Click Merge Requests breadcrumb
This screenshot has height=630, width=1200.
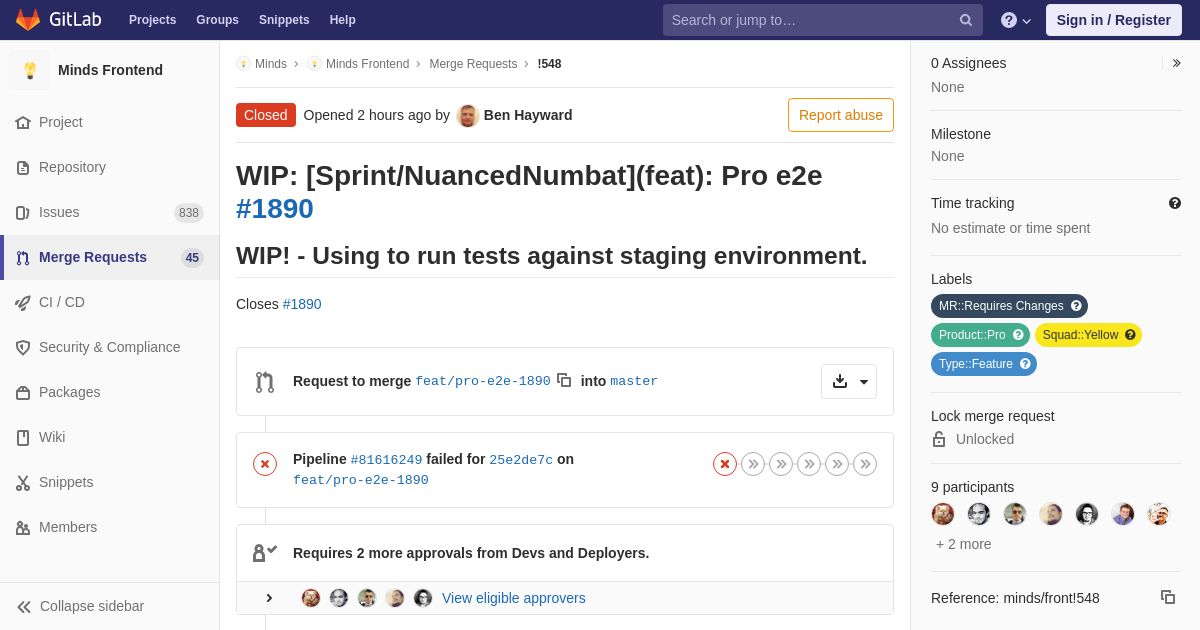[473, 64]
